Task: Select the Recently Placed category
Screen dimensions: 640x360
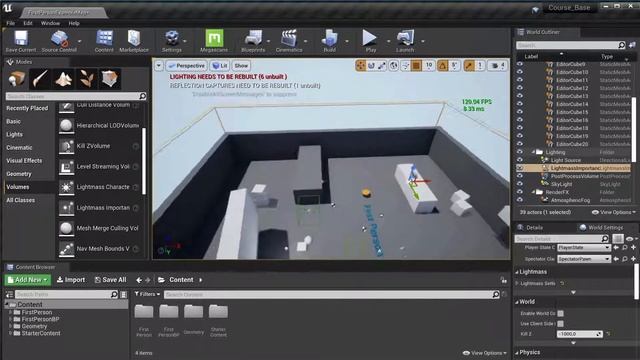Action: [x=27, y=108]
